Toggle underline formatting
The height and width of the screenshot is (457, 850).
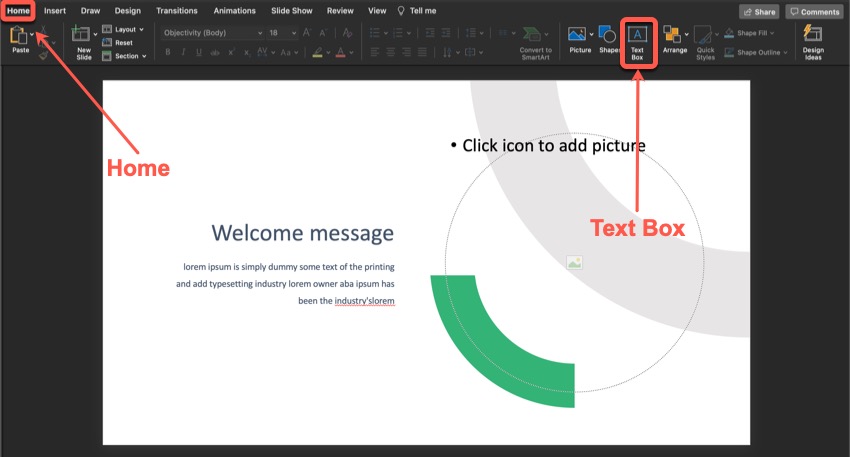[198, 52]
